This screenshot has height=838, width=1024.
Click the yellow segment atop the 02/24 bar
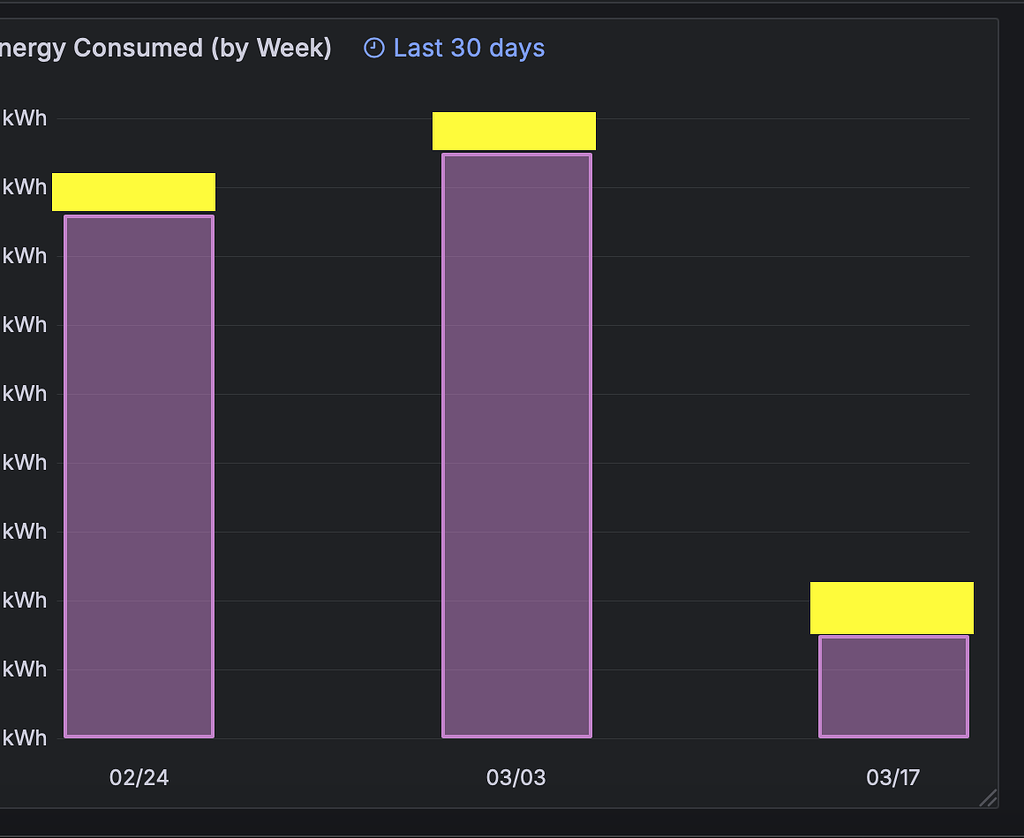133,191
